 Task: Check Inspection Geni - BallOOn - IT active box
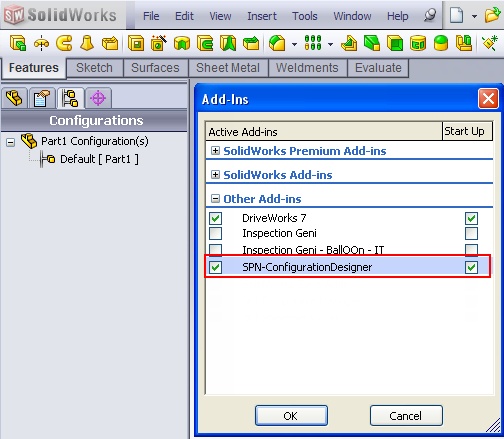click(x=216, y=249)
